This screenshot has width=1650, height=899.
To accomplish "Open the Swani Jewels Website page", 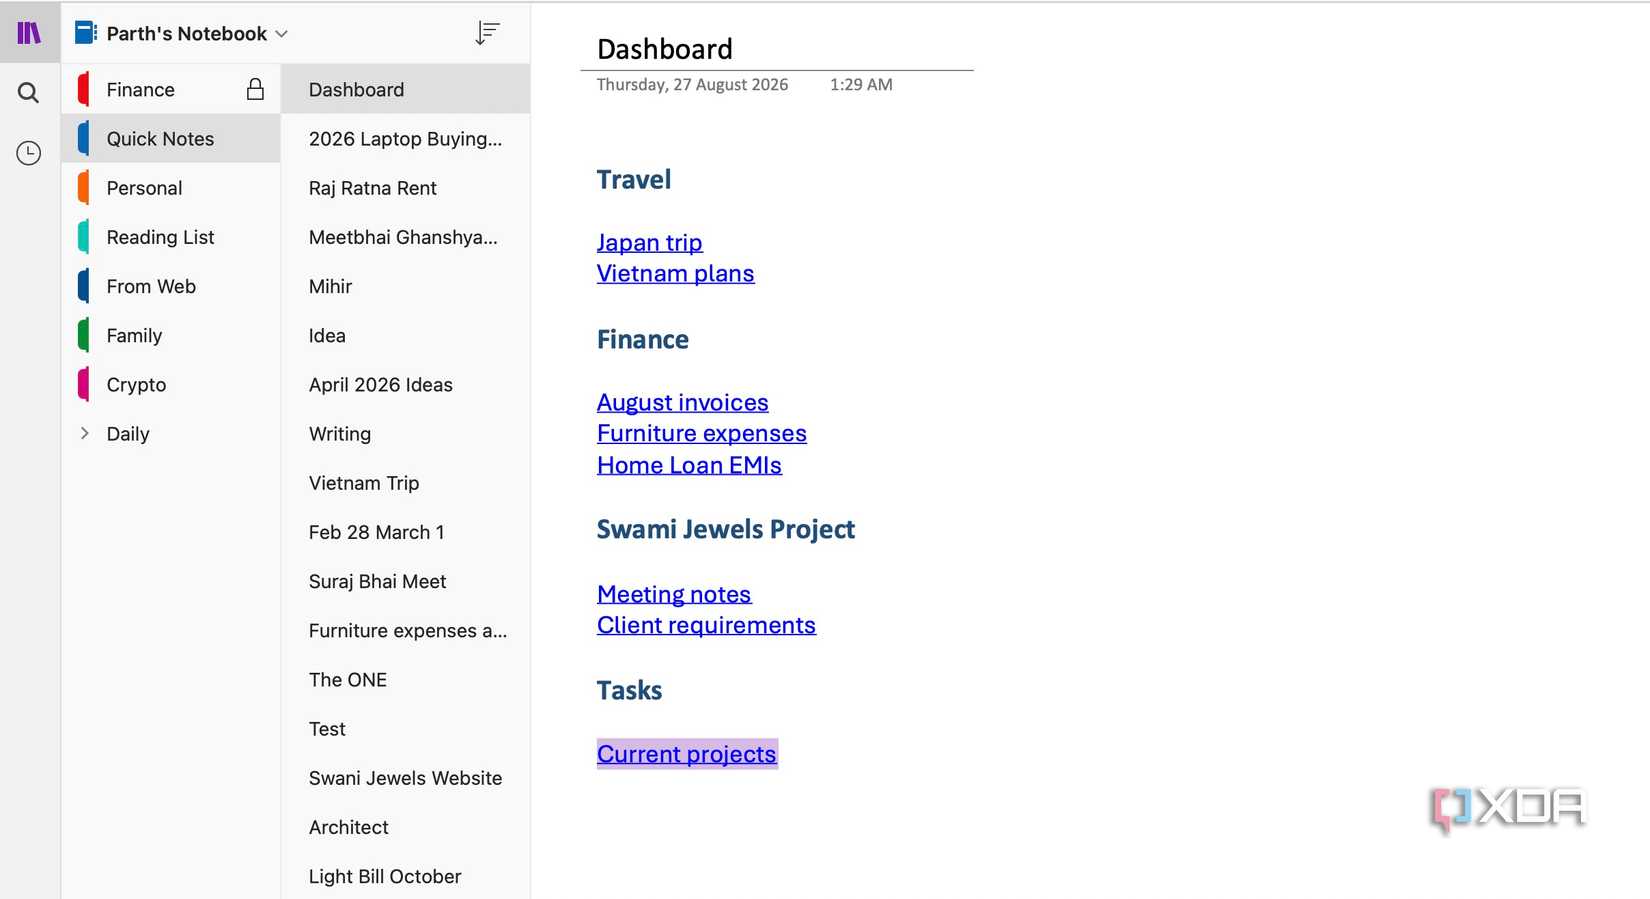I will point(406,778).
